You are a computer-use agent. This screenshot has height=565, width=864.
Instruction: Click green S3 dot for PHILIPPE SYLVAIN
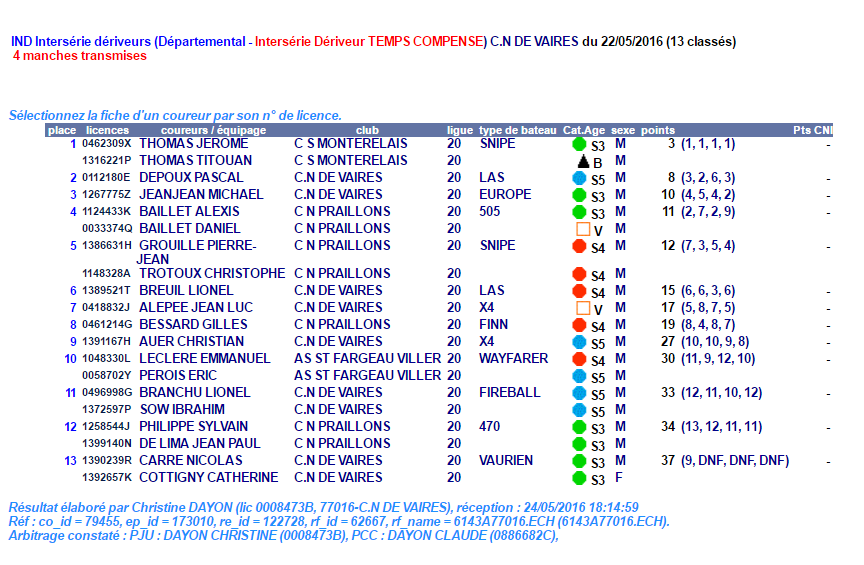point(579,427)
